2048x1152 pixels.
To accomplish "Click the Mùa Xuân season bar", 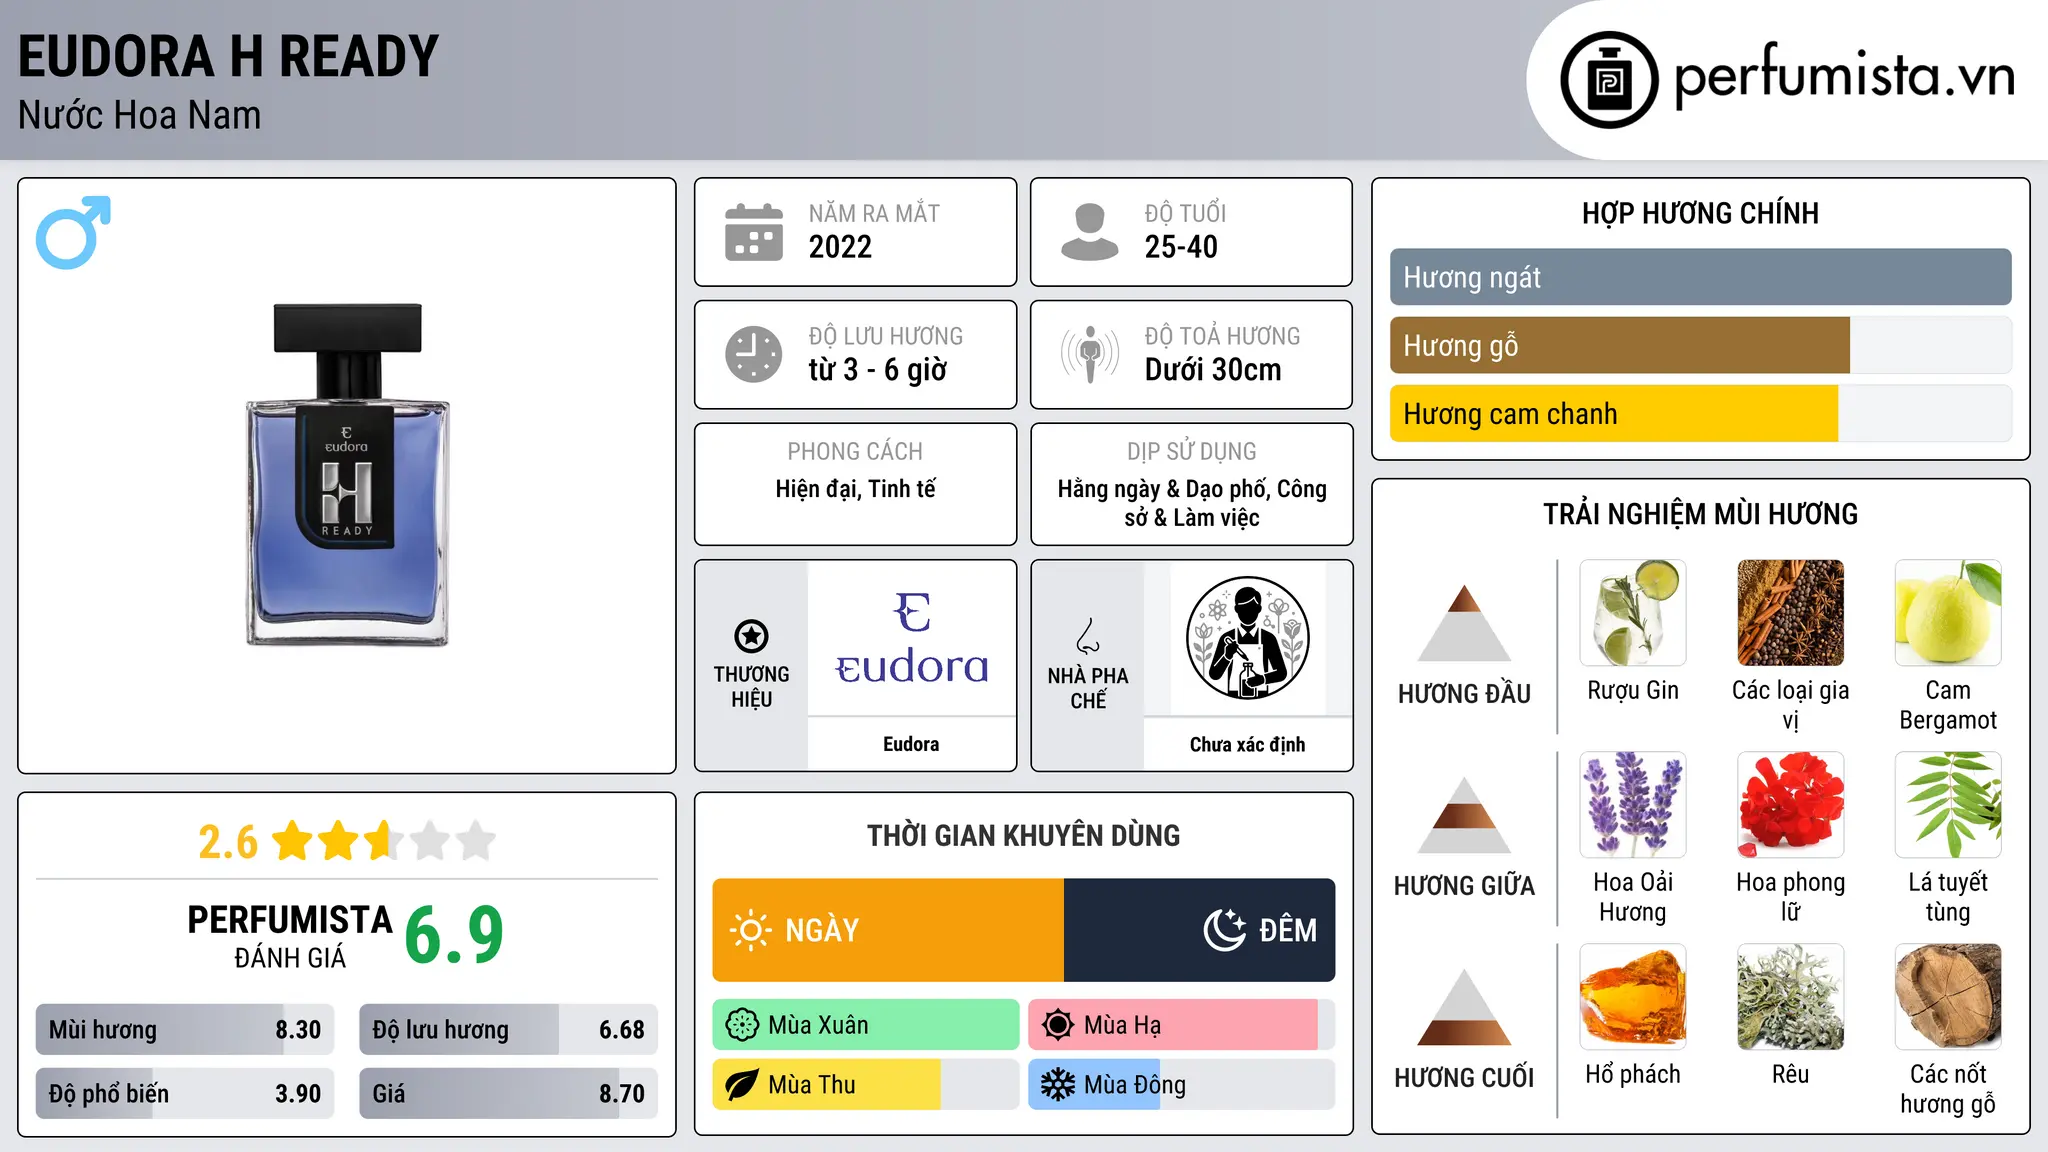I will 866,1025.
